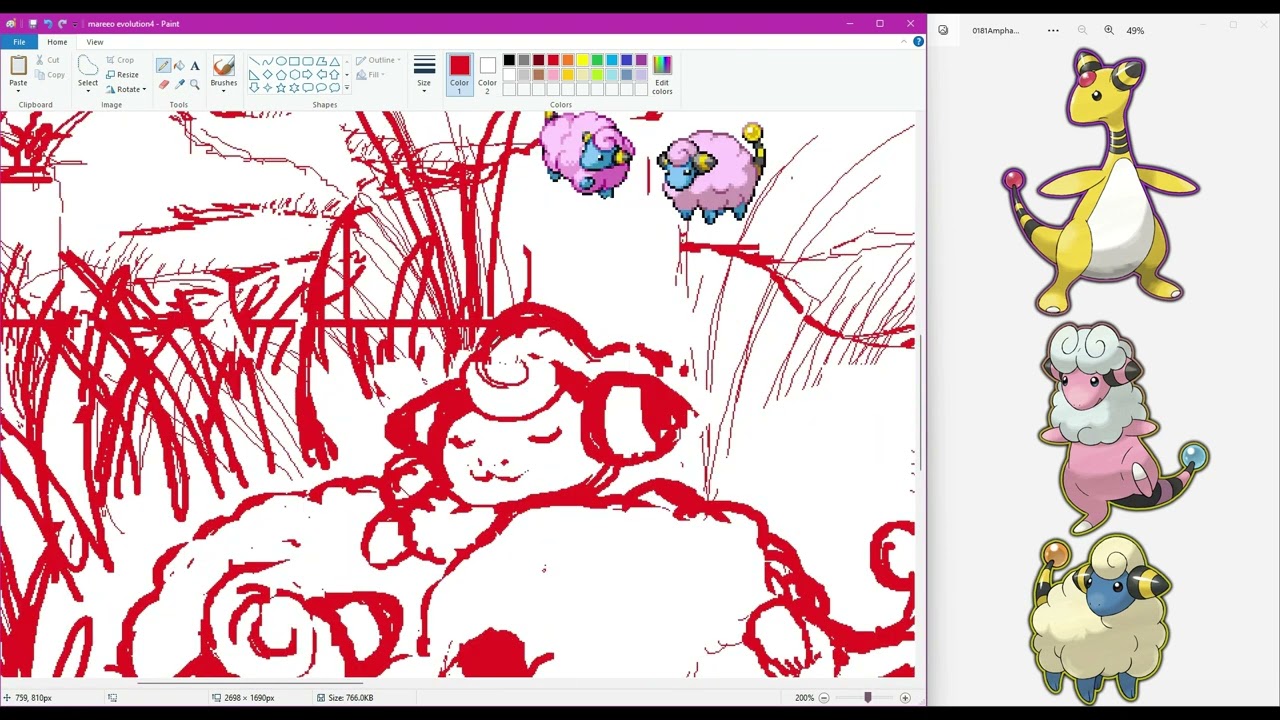Select the Pencil tool
The height and width of the screenshot is (720, 1280).
(x=163, y=66)
